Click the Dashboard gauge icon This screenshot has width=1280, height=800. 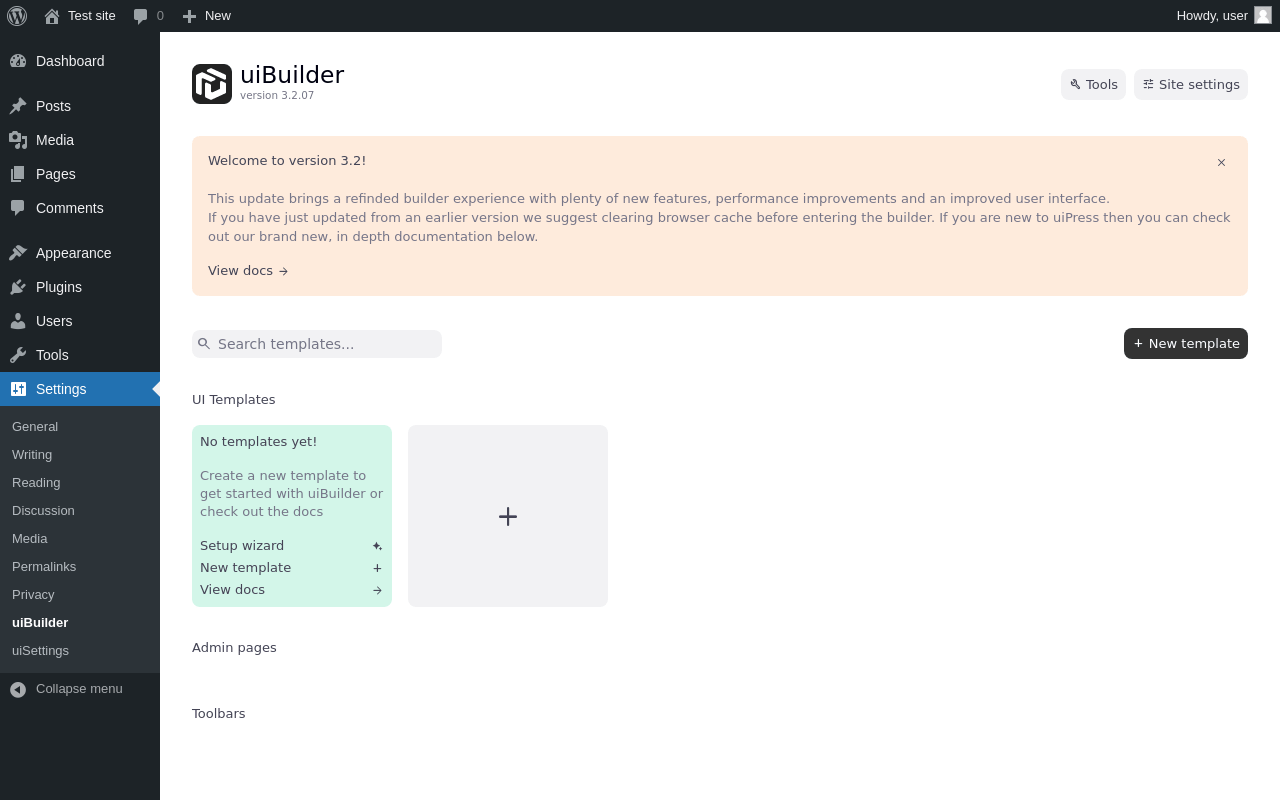tap(18, 61)
